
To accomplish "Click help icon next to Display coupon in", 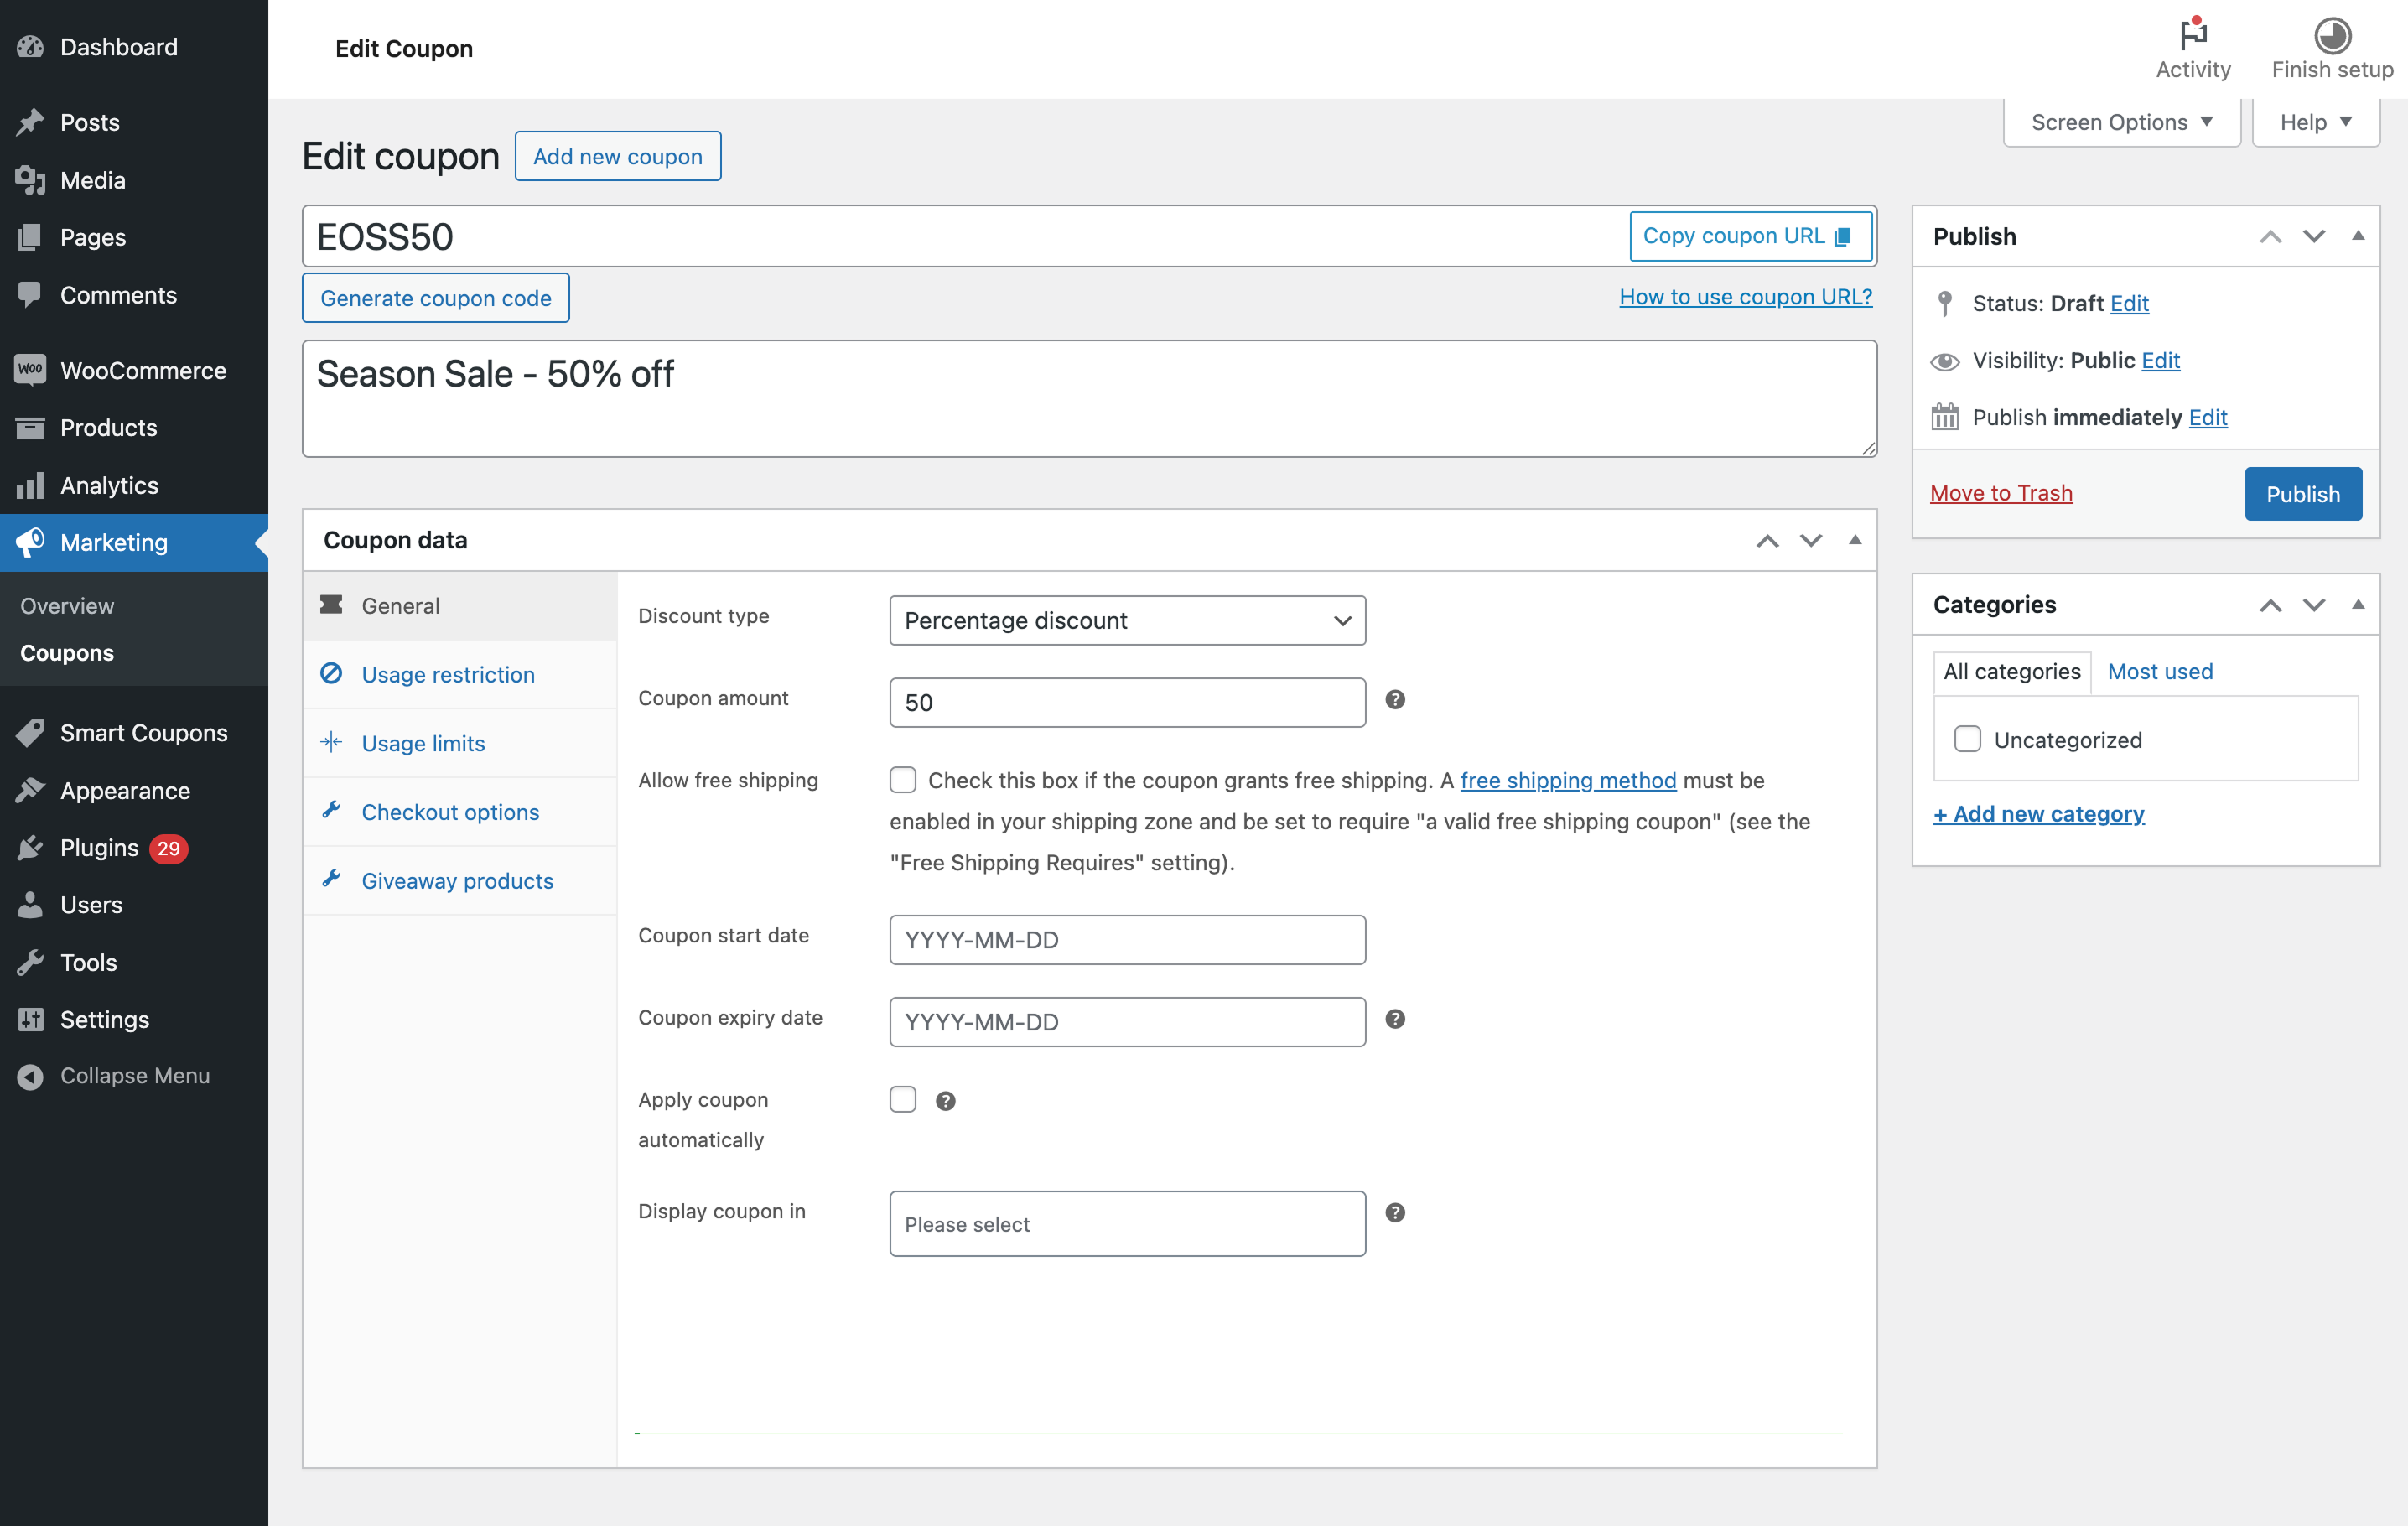I will tap(1395, 1213).
